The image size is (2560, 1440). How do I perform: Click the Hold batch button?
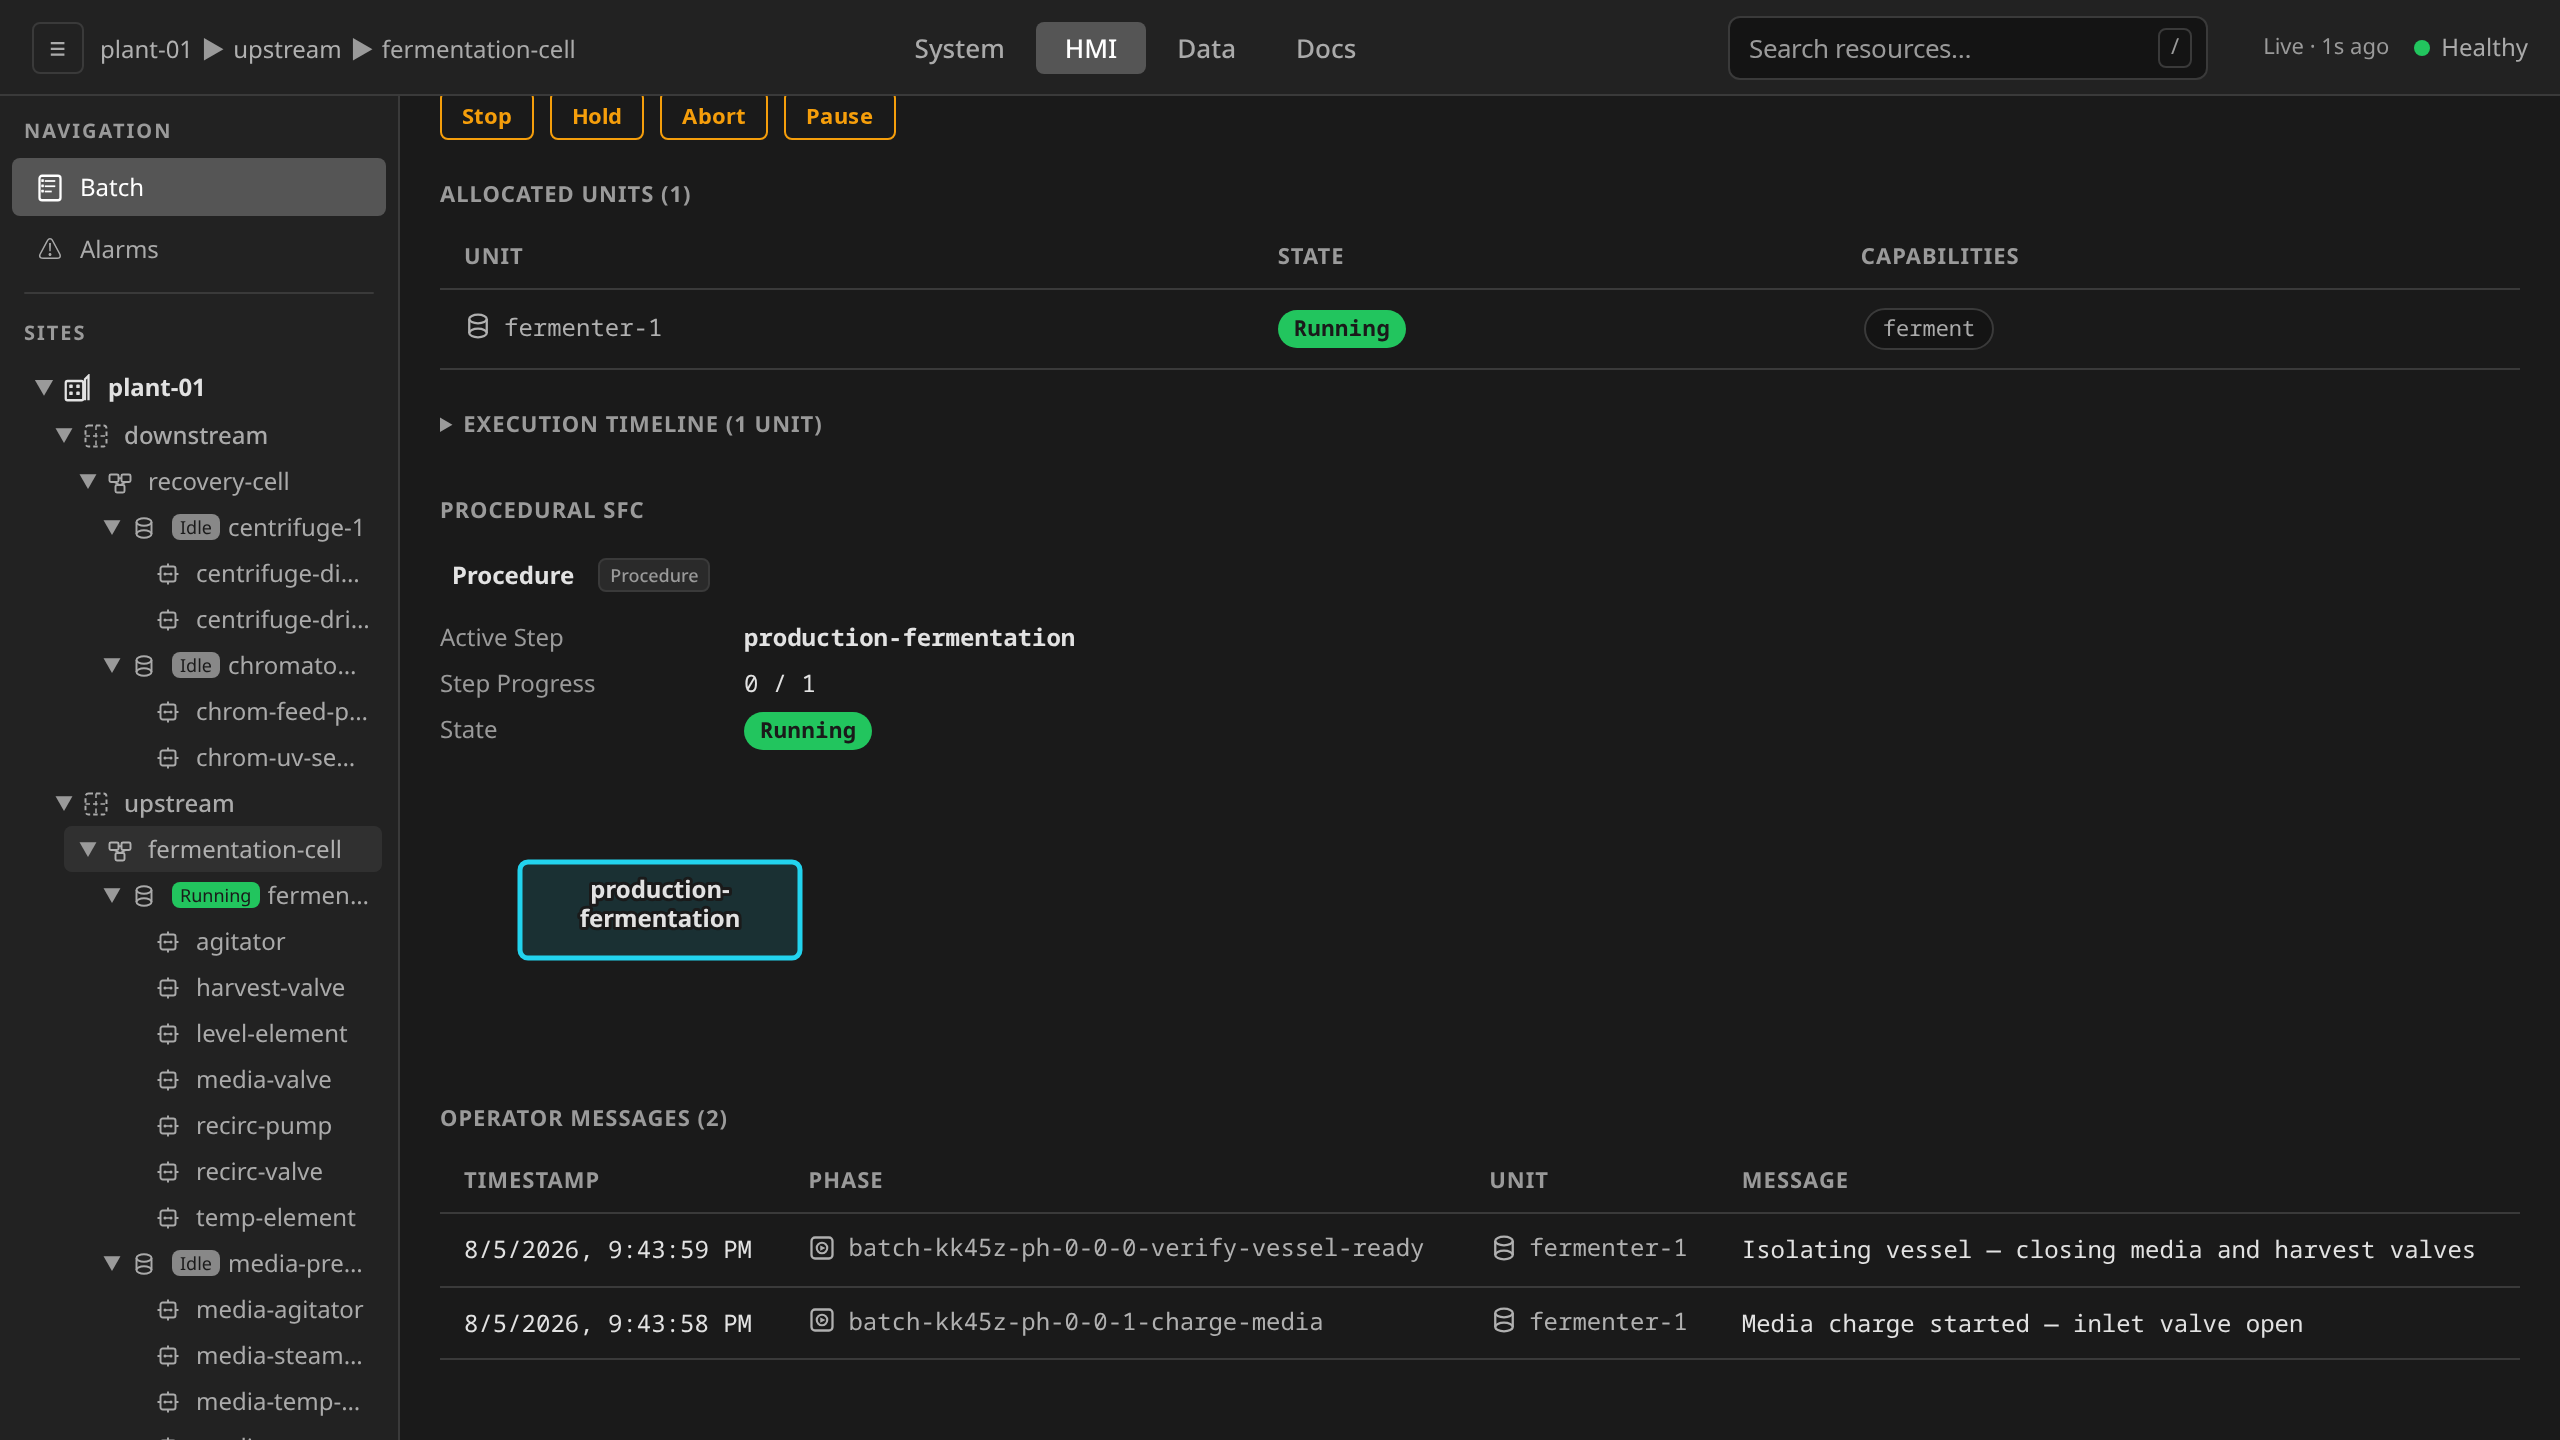click(596, 117)
